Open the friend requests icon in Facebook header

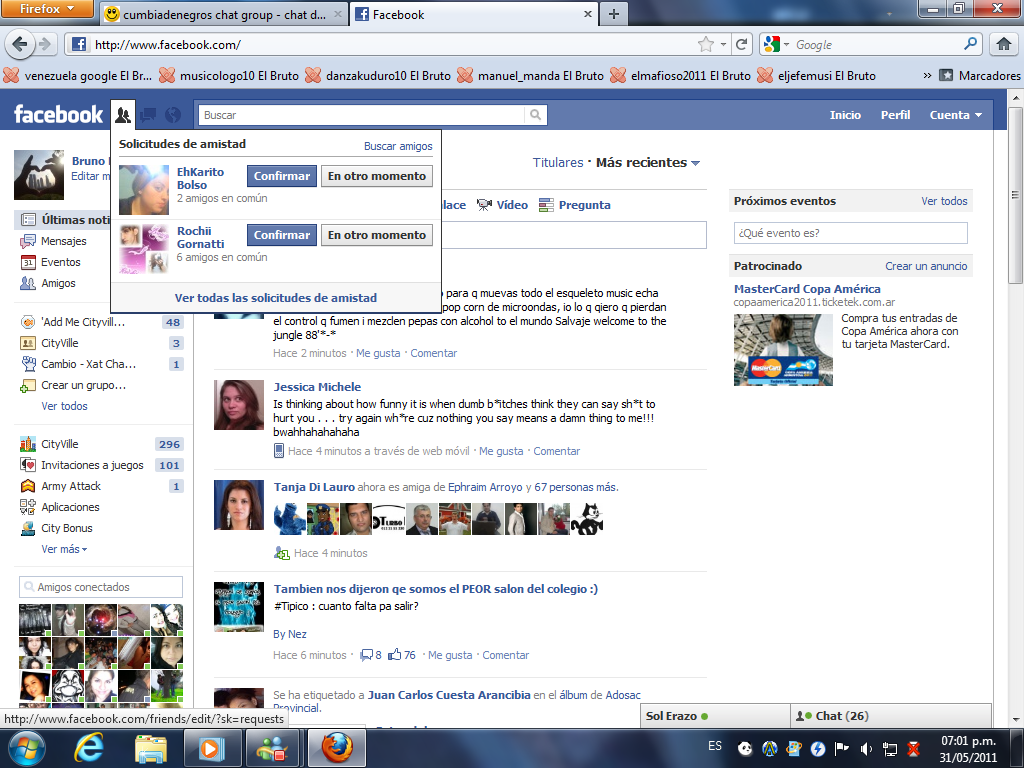tap(123, 115)
